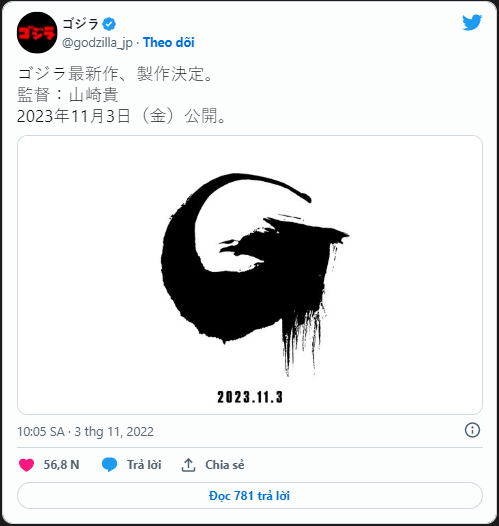Image resolution: width=499 pixels, height=526 pixels.
Task: Like the tweet with heart icon
Action: (x=26, y=465)
